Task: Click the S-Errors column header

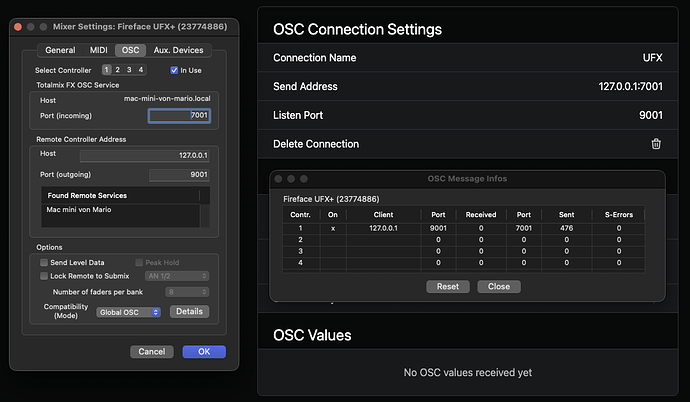Action: pyautogui.click(x=619, y=215)
